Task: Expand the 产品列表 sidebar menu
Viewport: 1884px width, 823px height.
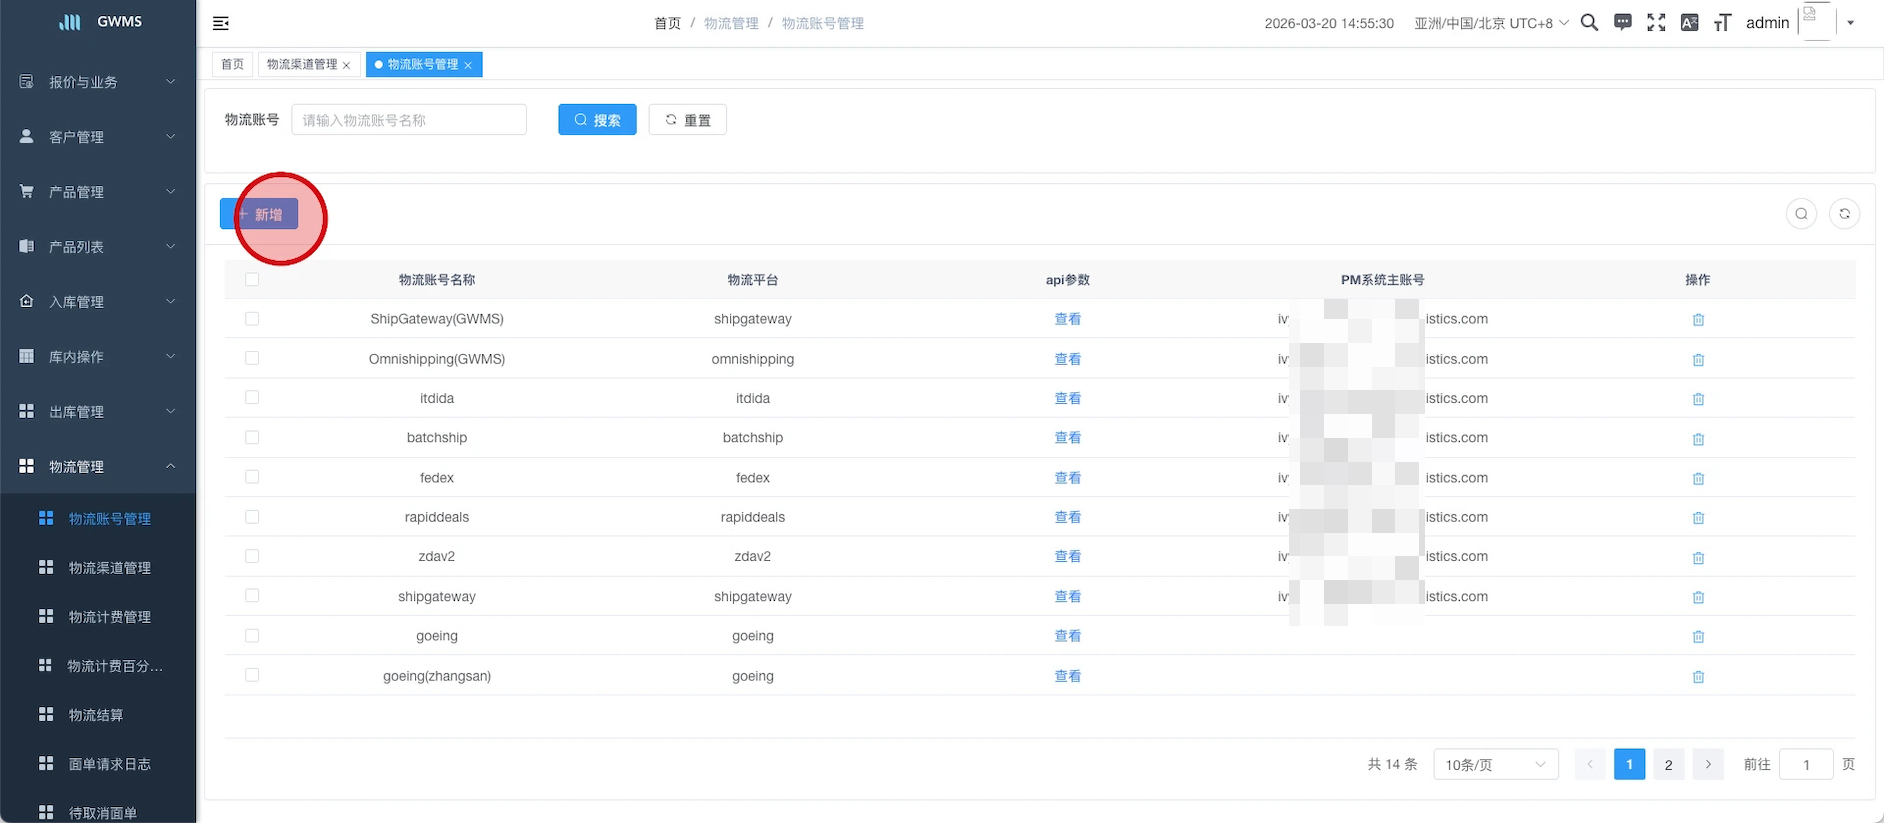Action: click(98, 247)
